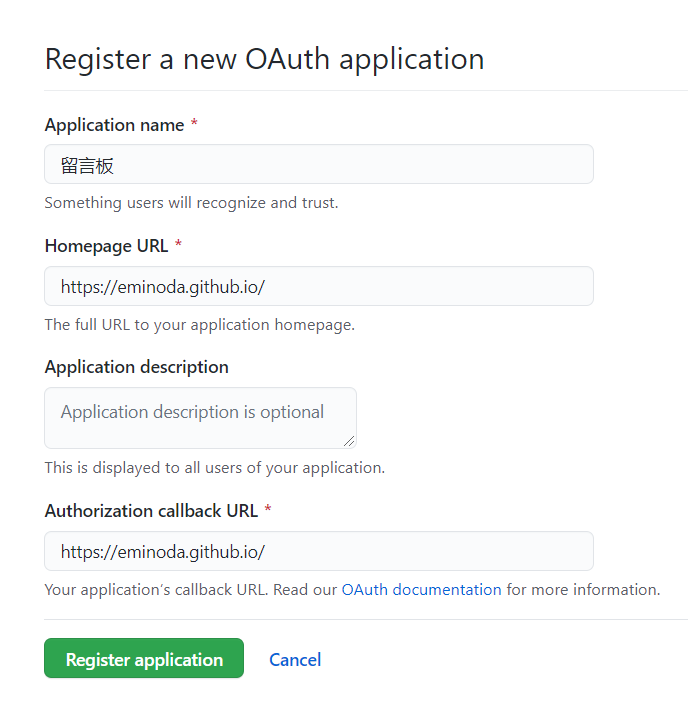Click the Application description label
Image resolution: width=688 pixels, height=725 pixels.
(136, 367)
